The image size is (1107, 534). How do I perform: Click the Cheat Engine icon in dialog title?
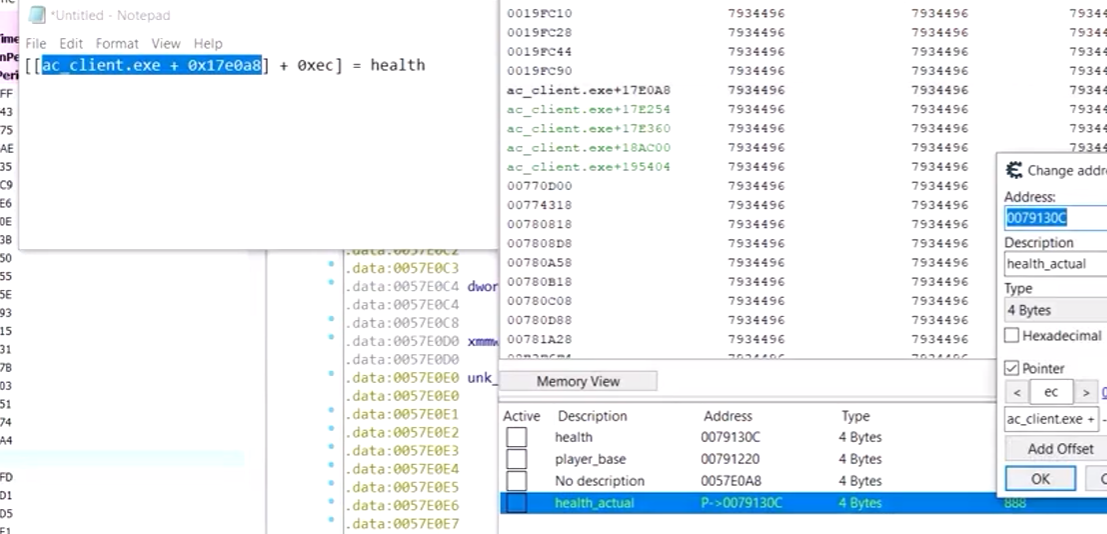click(1014, 170)
